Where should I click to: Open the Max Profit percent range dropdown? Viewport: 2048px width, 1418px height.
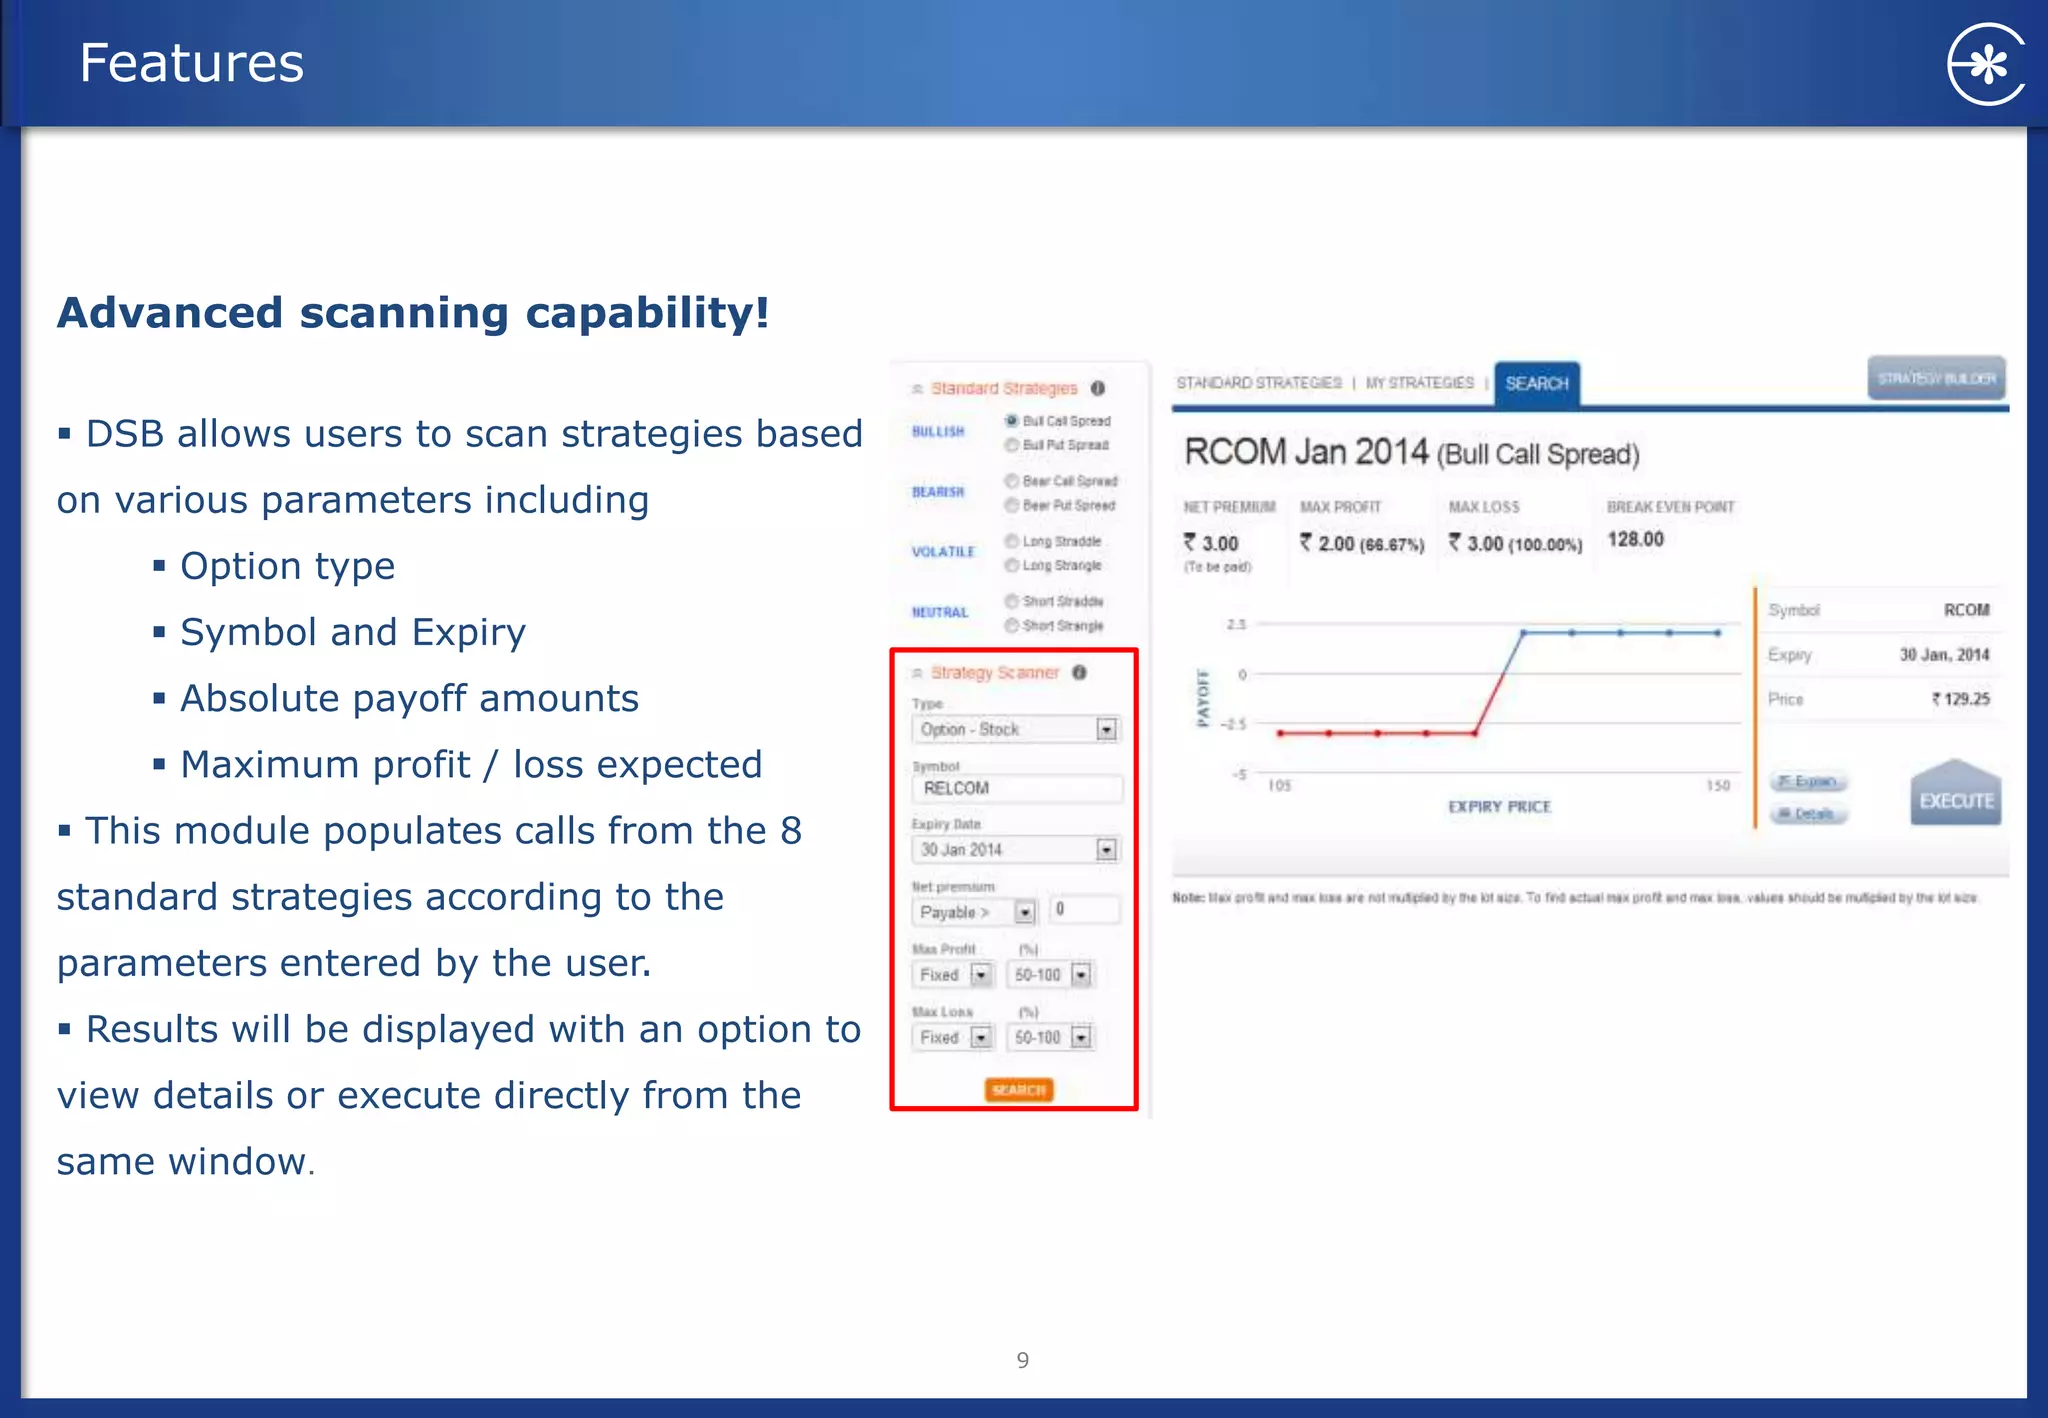(x=1081, y=975)
